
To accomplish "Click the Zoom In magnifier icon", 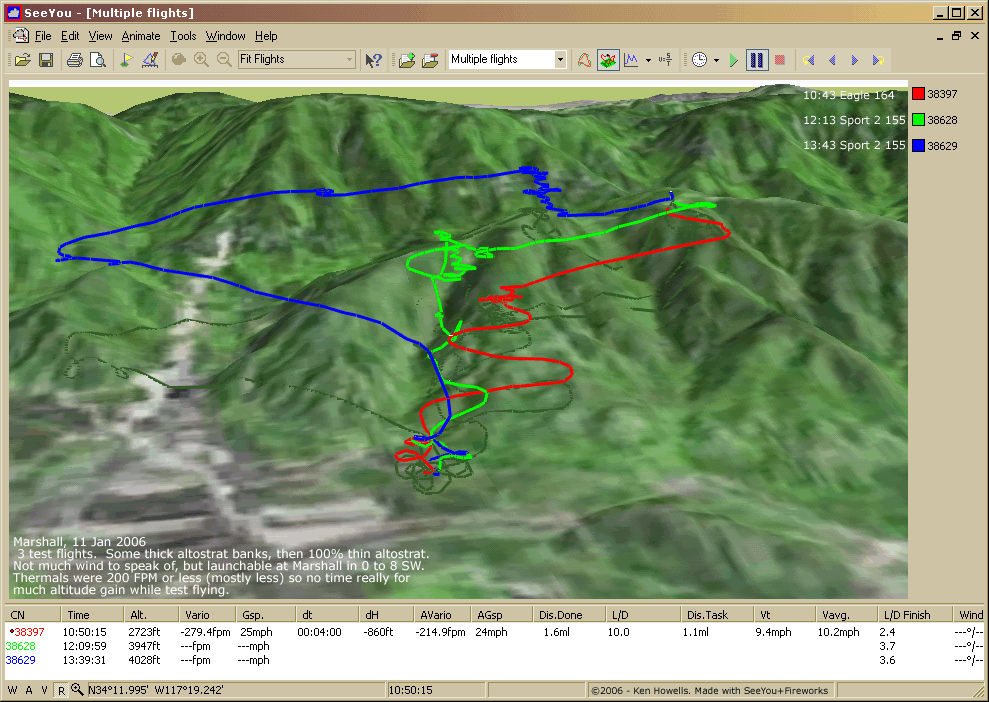I will (x=202, y=60).
